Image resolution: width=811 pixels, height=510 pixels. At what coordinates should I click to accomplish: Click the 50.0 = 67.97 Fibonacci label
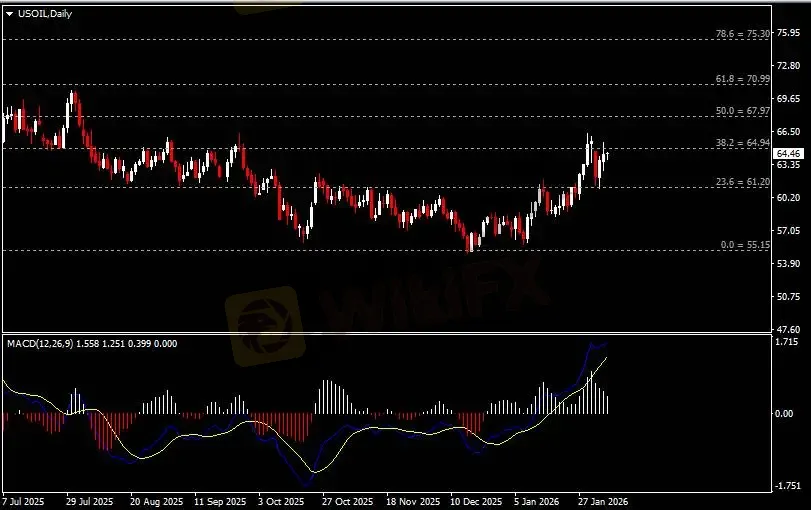743,111
